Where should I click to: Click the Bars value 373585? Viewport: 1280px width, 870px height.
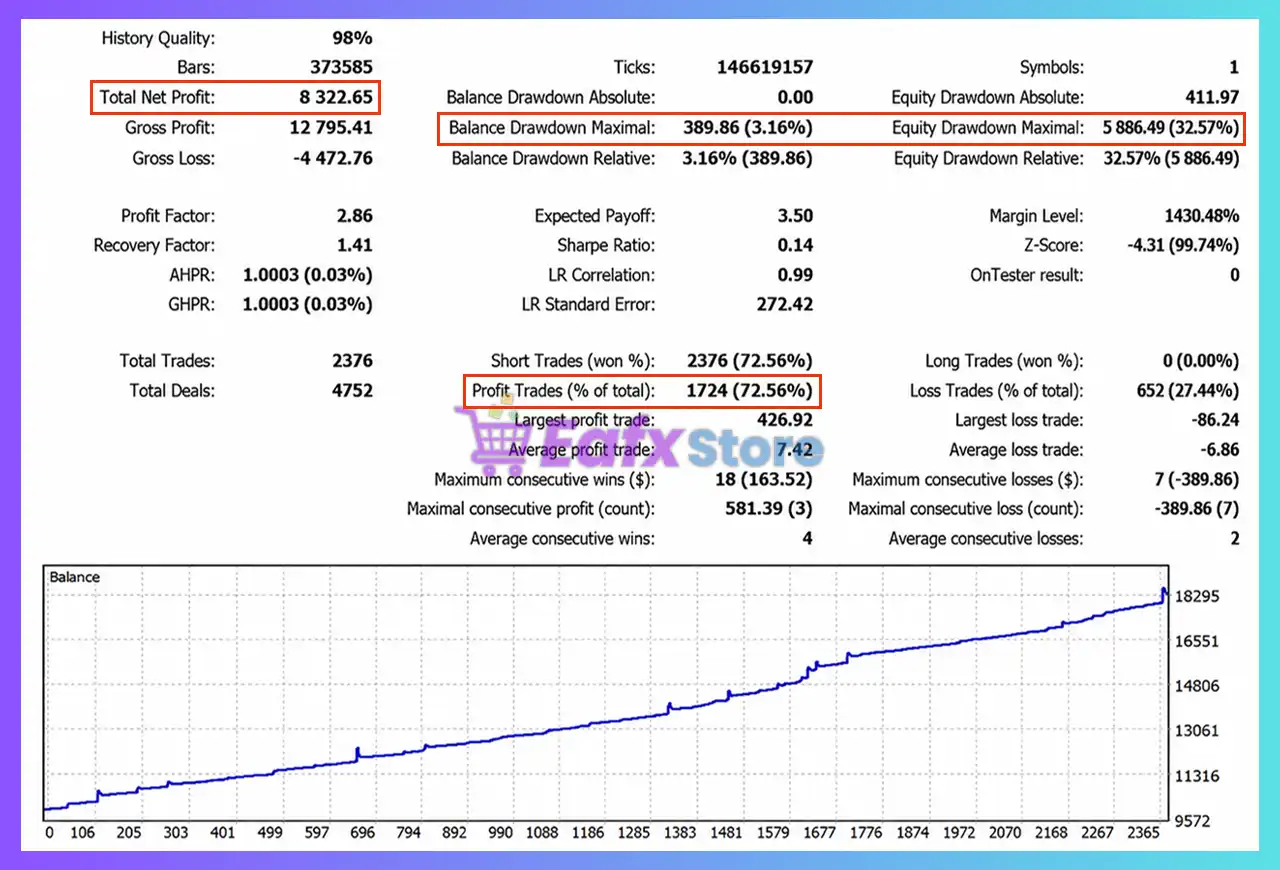click(342, 68)
